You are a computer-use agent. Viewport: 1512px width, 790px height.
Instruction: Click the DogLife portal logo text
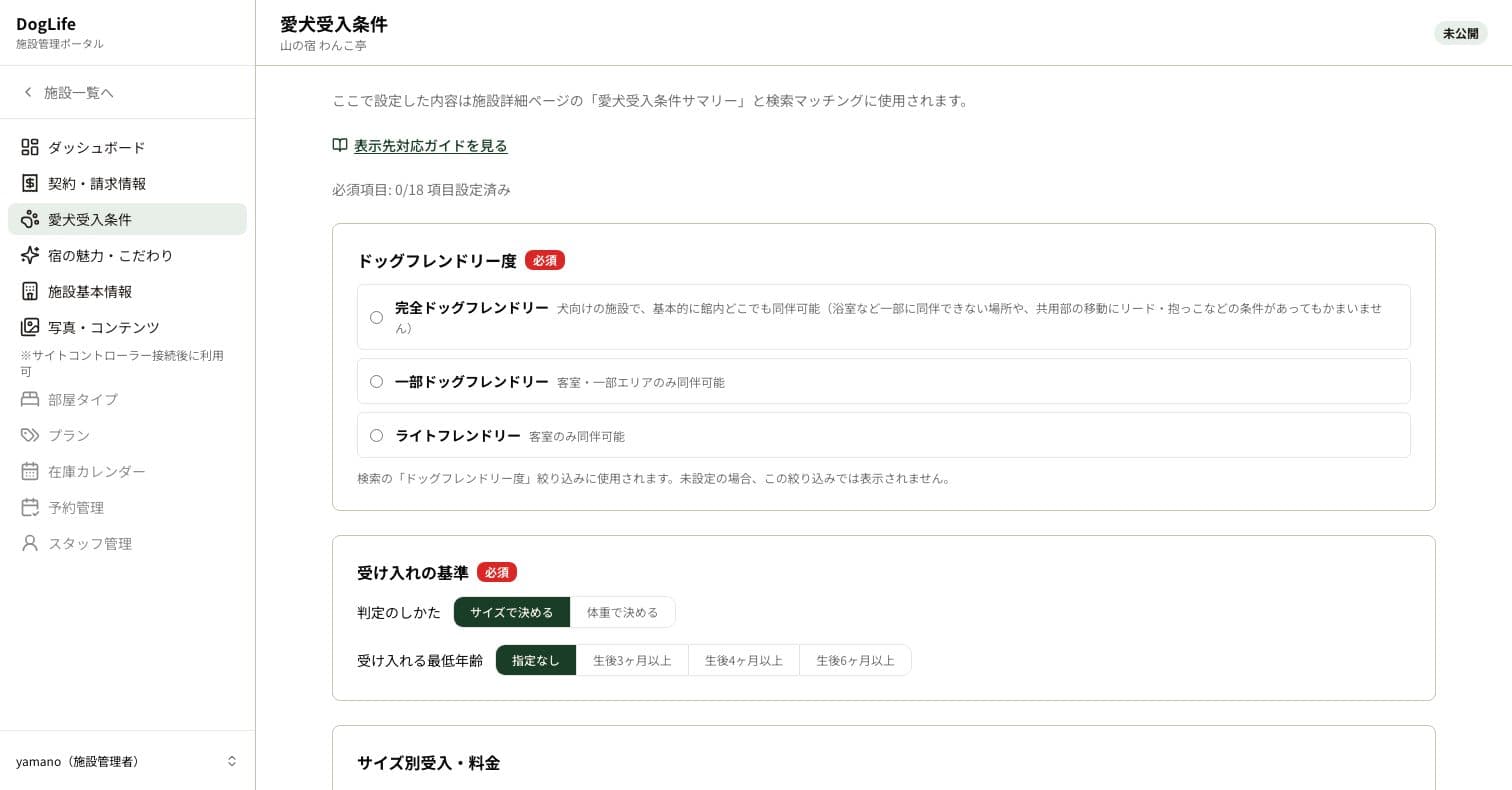(46, 24)
